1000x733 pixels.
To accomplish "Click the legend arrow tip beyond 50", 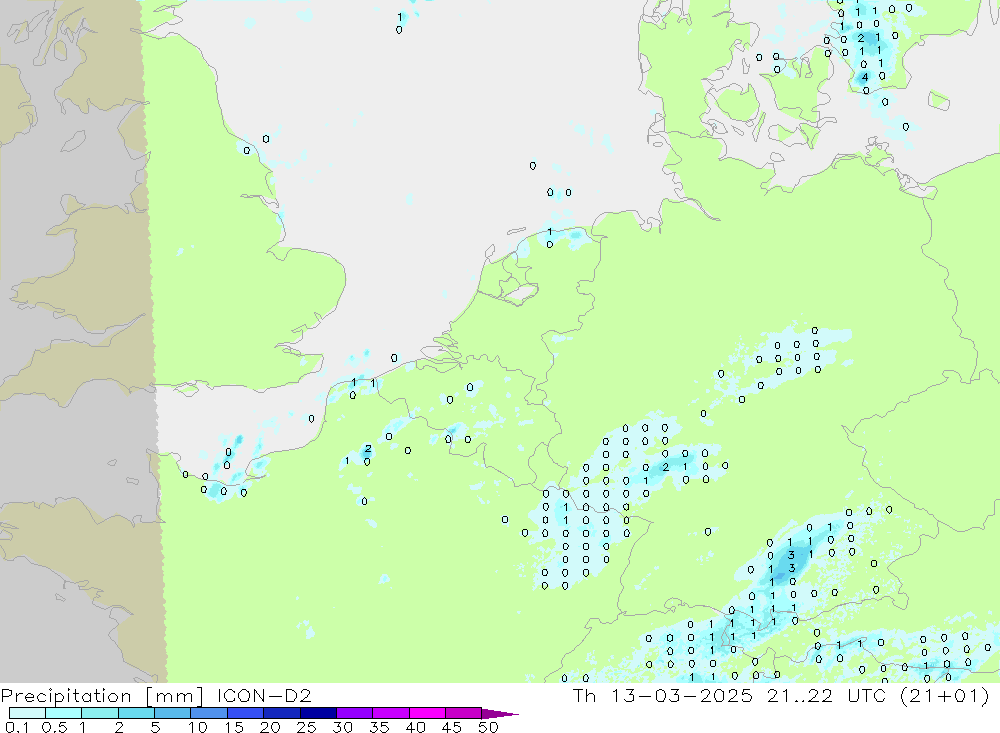I will (x=501, y=713).
